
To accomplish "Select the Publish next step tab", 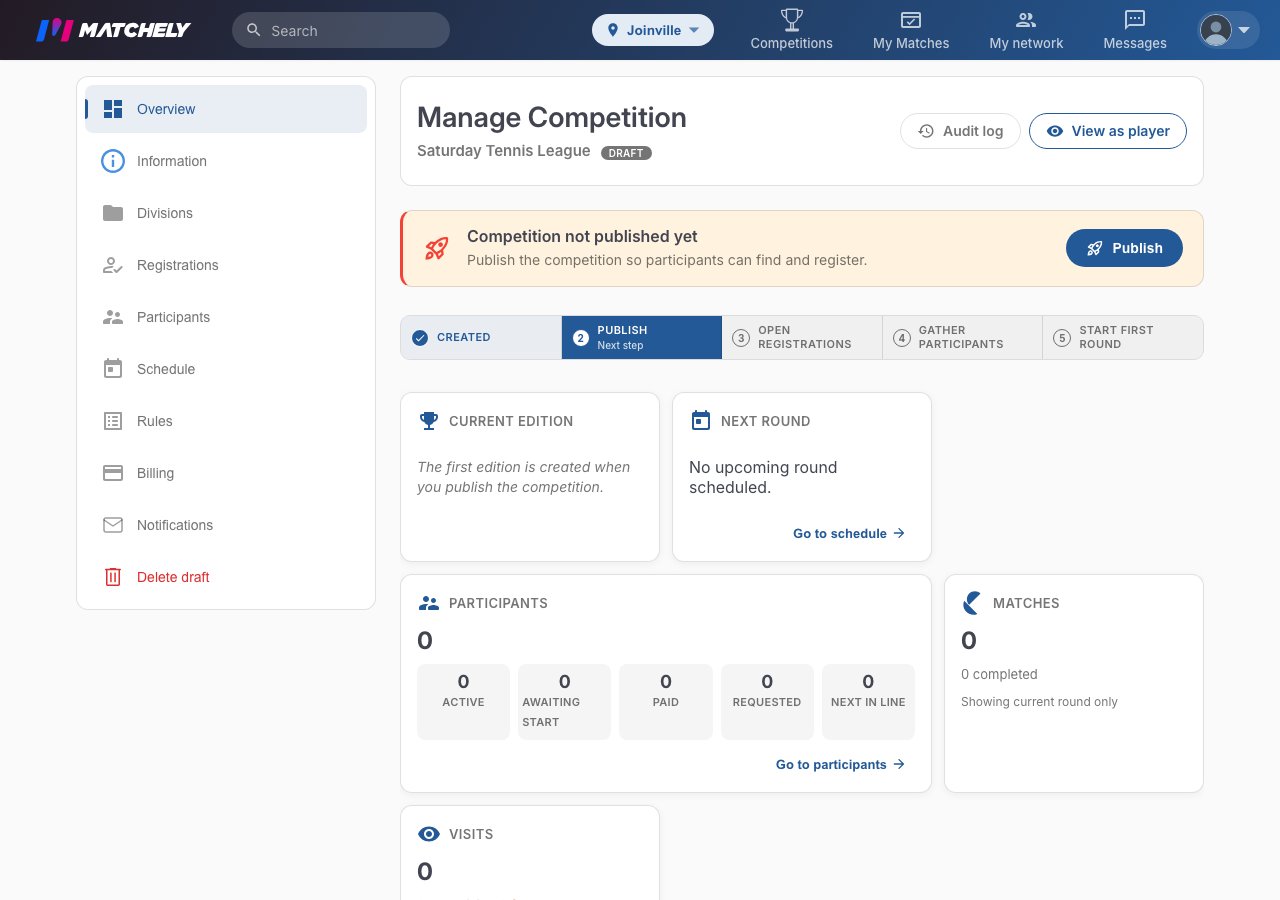I will pos(642,337).
